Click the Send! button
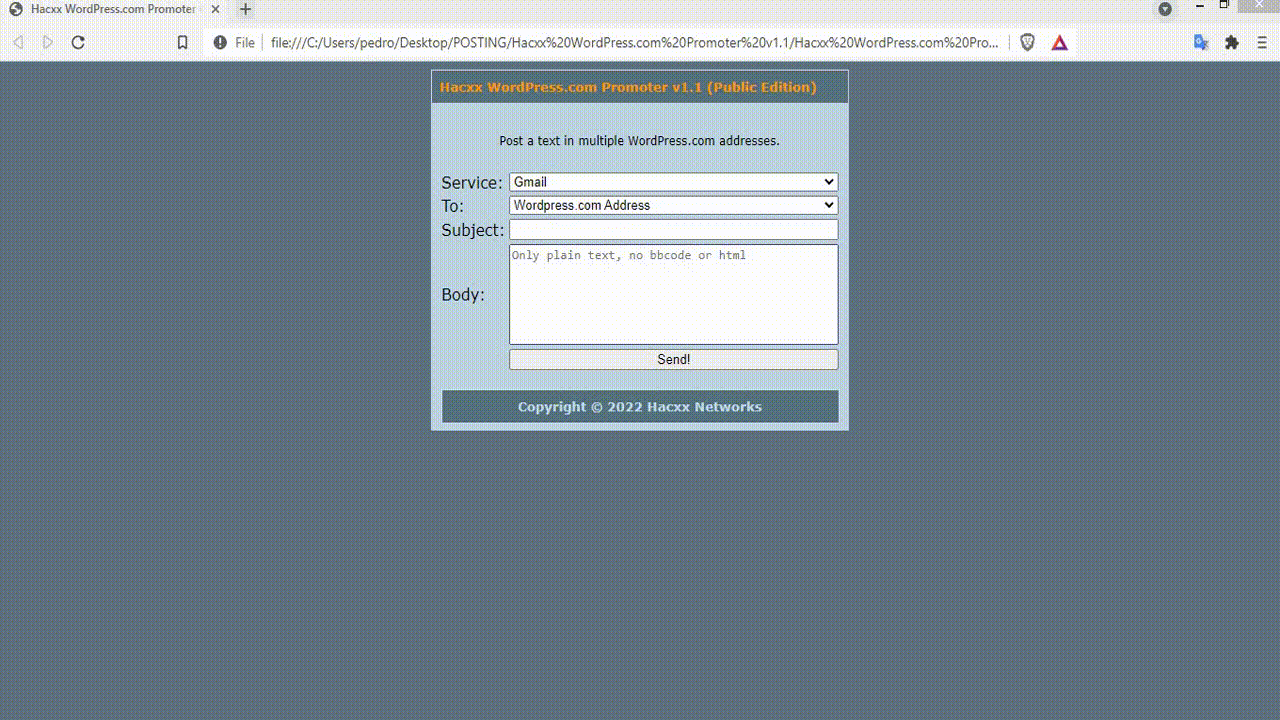This screenshot has height=720, width=1280. [673, 359]
